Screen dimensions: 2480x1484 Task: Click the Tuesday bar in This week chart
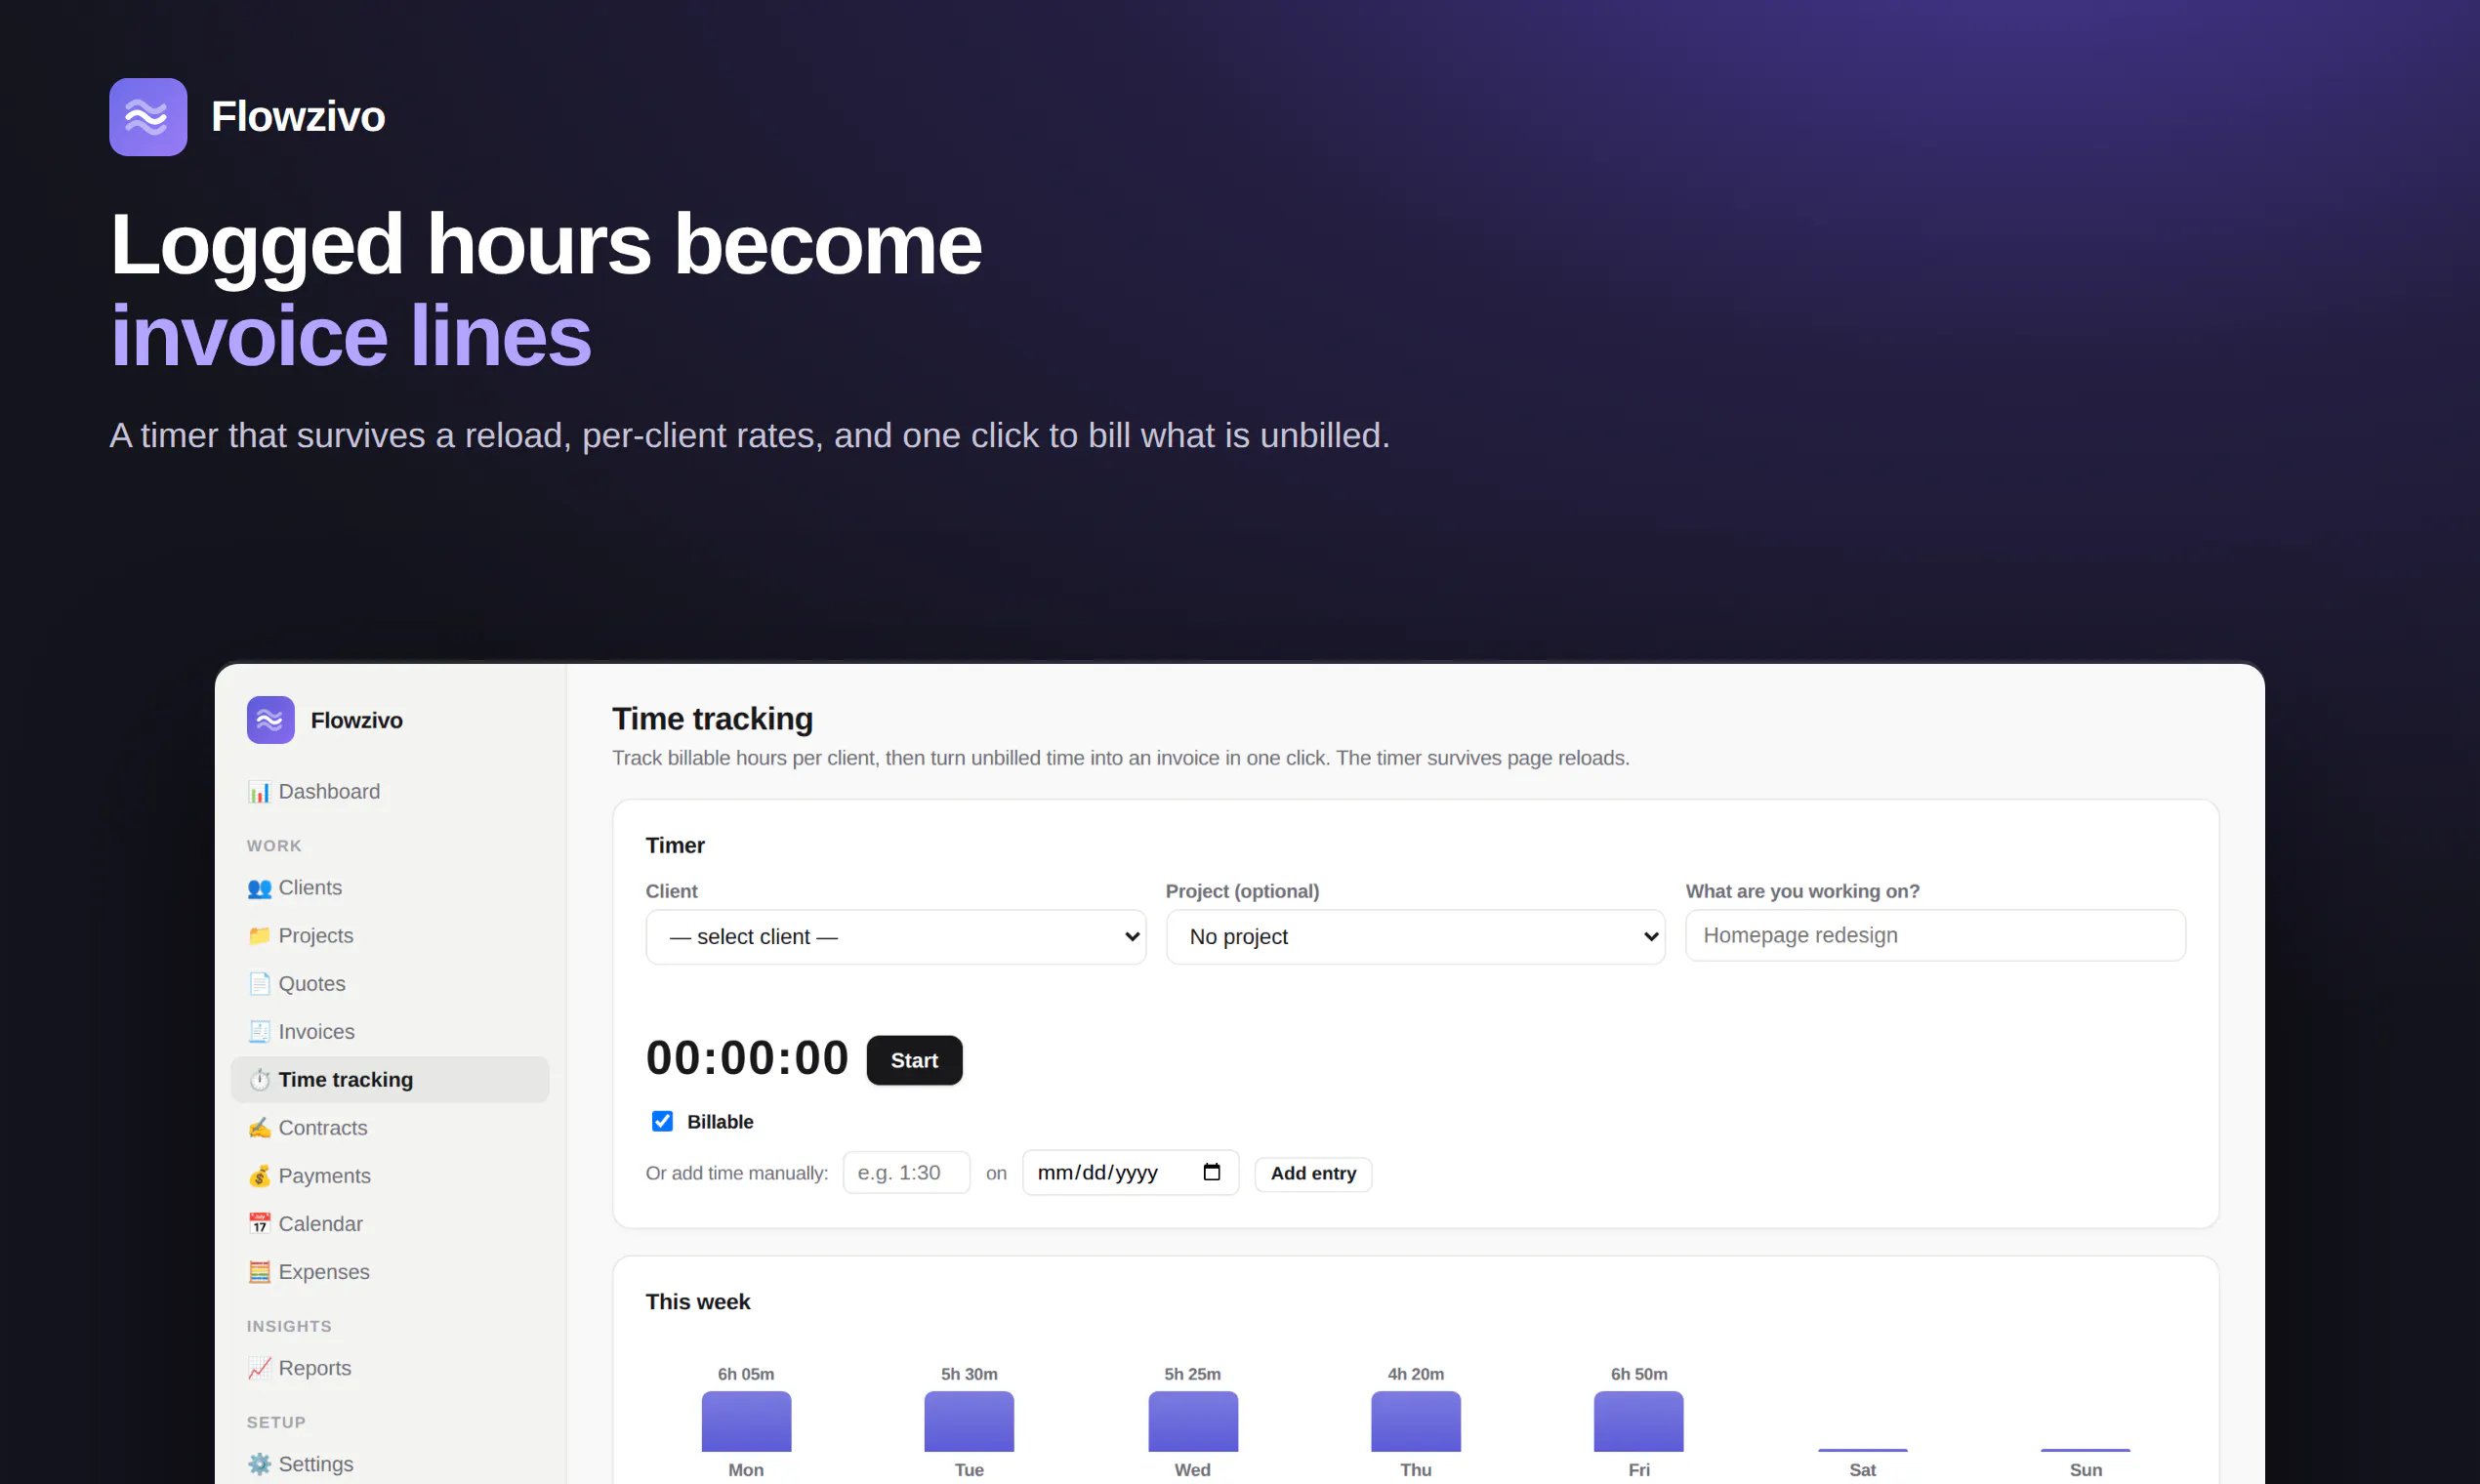[969, 1421]
